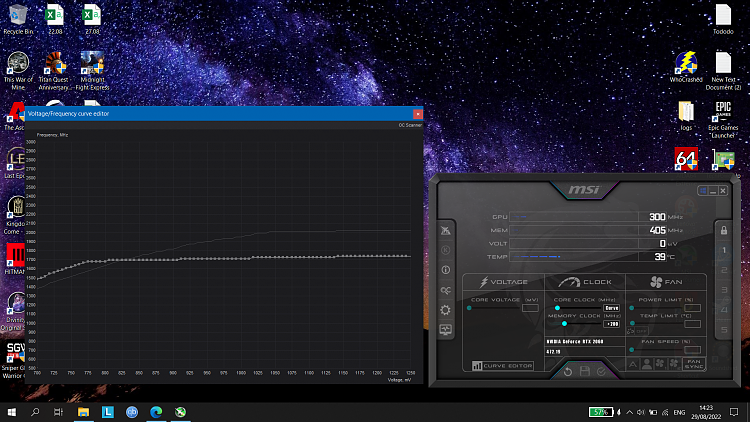Click the Core Voltage value field

point(530,308)
